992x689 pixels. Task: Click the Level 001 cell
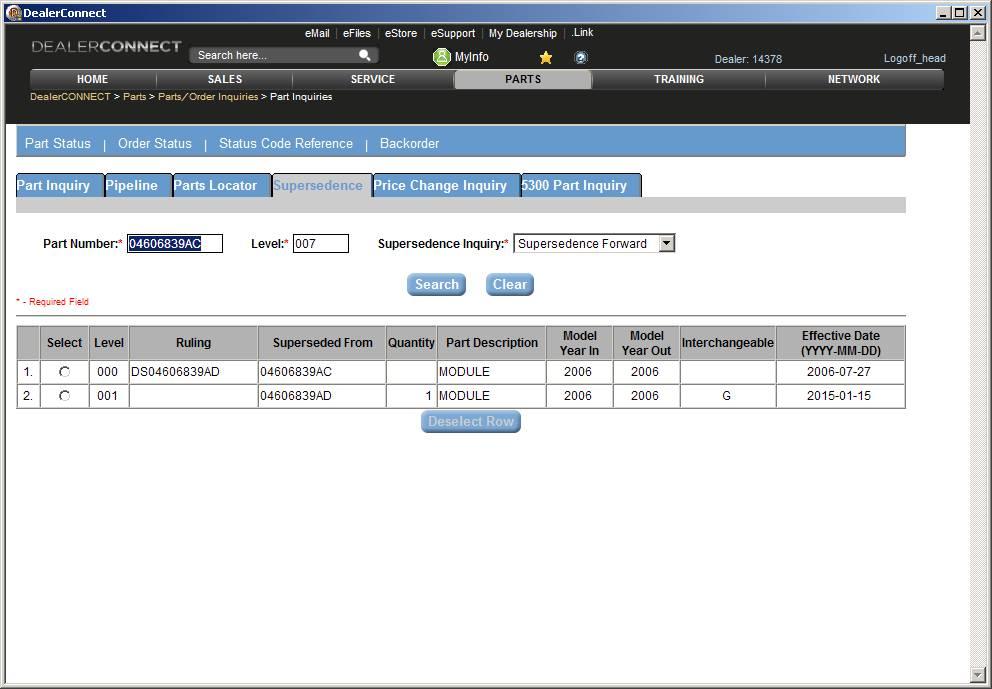click(x=108, y=396)
